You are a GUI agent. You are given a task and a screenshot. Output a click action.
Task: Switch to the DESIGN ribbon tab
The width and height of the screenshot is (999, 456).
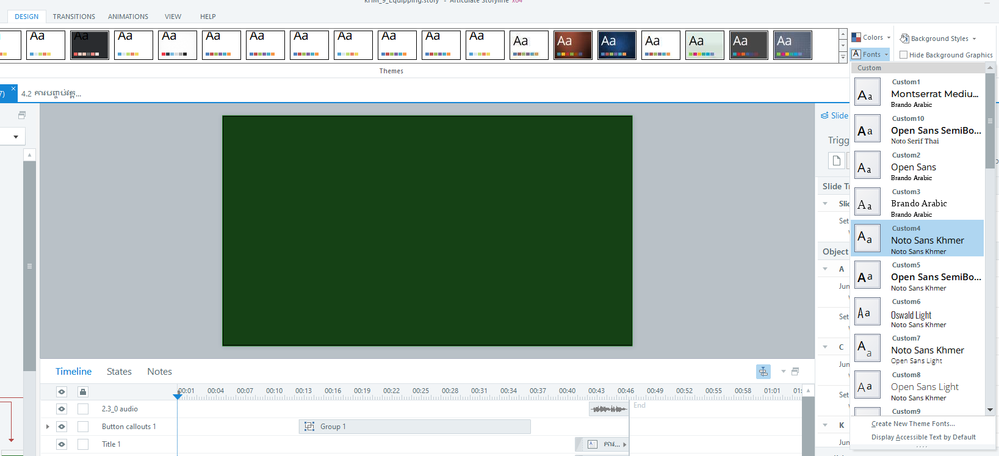(26, 17)
